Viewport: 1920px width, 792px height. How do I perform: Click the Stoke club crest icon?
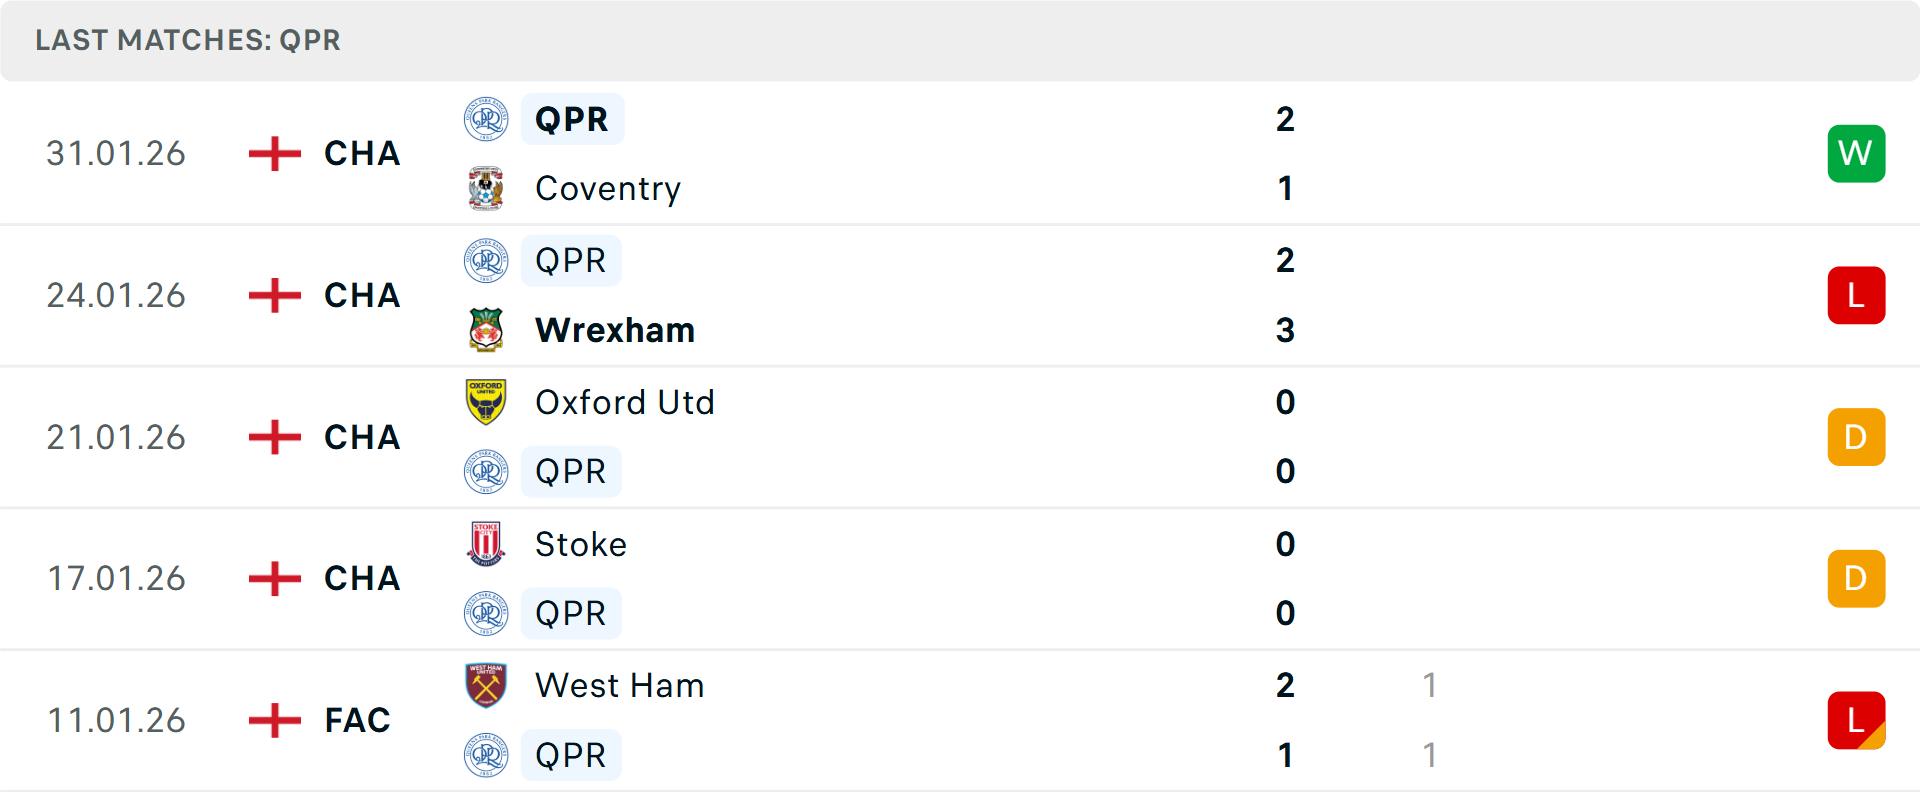[486, 544]
